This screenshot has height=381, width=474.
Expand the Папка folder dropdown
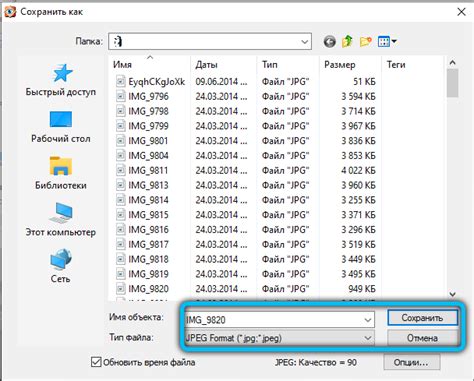[304, 42]
